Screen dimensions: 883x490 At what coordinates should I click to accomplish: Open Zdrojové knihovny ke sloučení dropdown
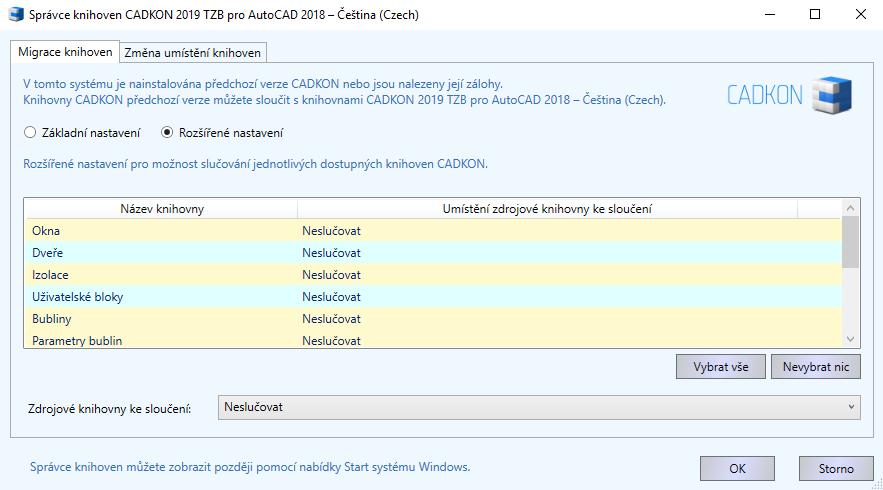click(539, 407)
